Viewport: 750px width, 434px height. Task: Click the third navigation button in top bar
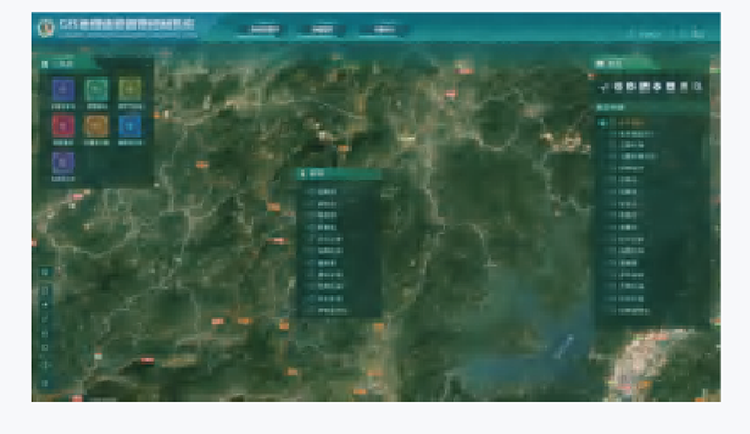click(384, 30)
